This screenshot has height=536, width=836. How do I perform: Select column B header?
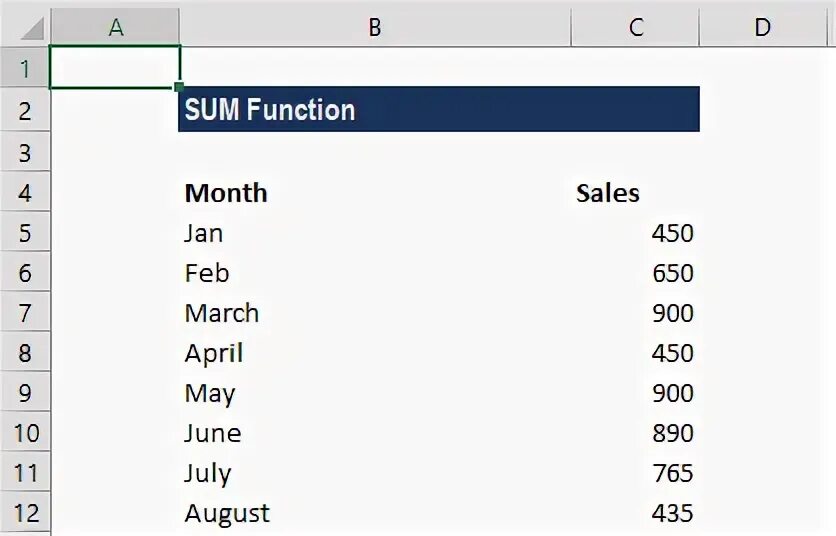tap(374, 27)
